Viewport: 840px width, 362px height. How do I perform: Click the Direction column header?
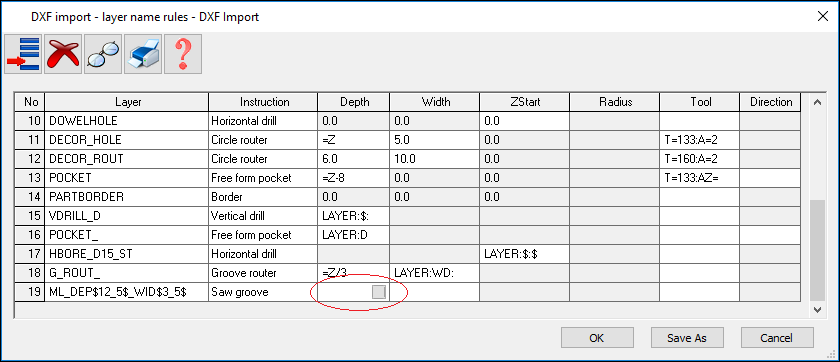click(x=770, y=102)
